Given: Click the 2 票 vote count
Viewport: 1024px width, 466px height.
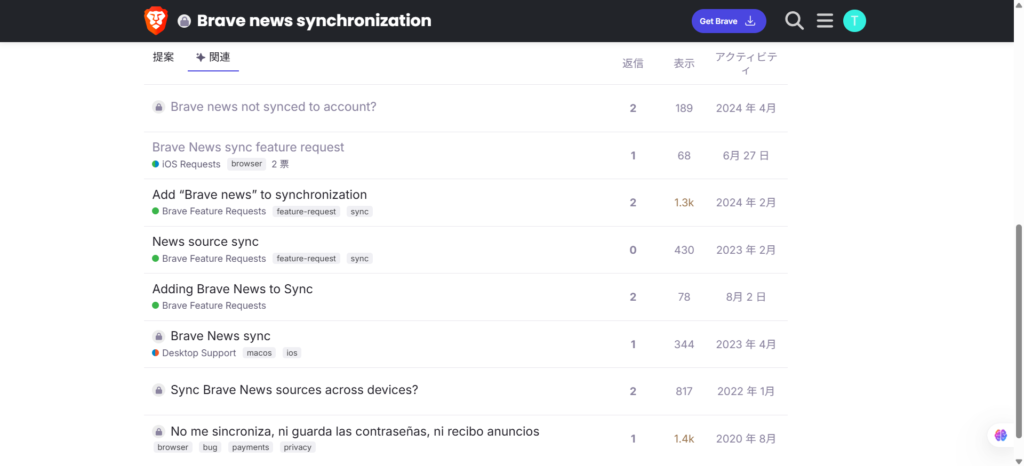Looking at the screenshot, I should click(280, 164).
